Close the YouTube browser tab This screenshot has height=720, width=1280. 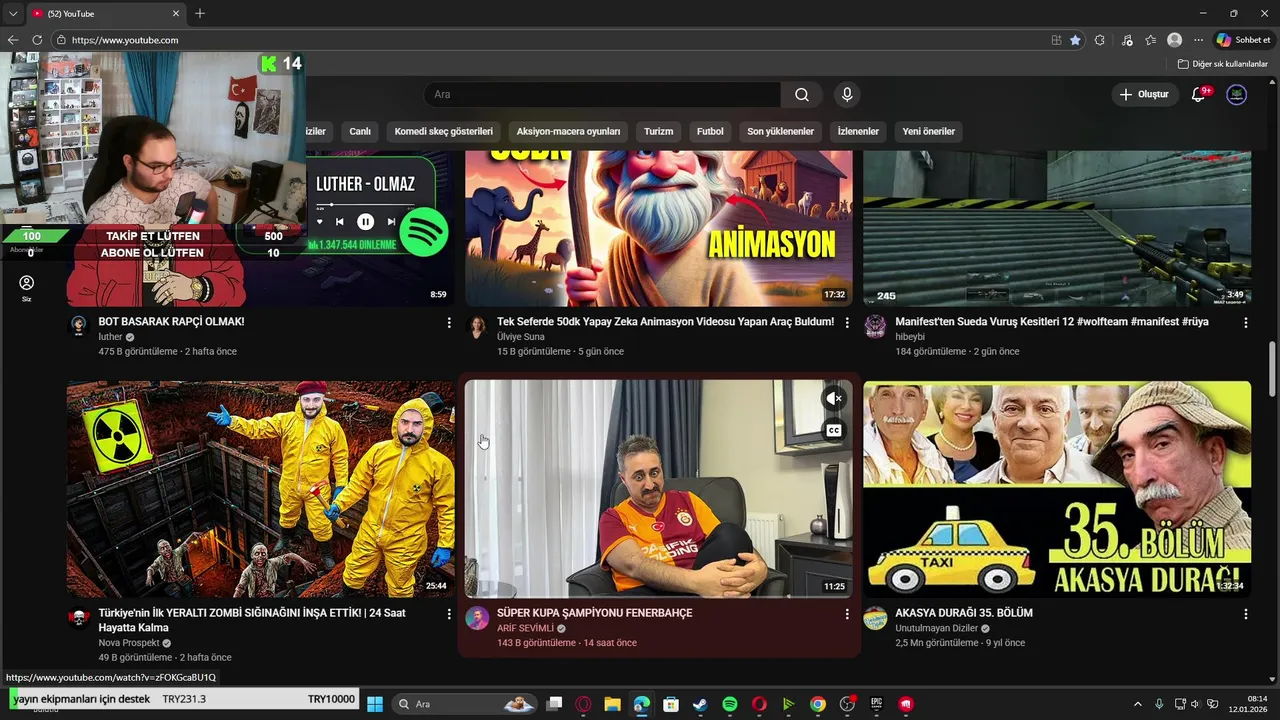pos(176,13)
